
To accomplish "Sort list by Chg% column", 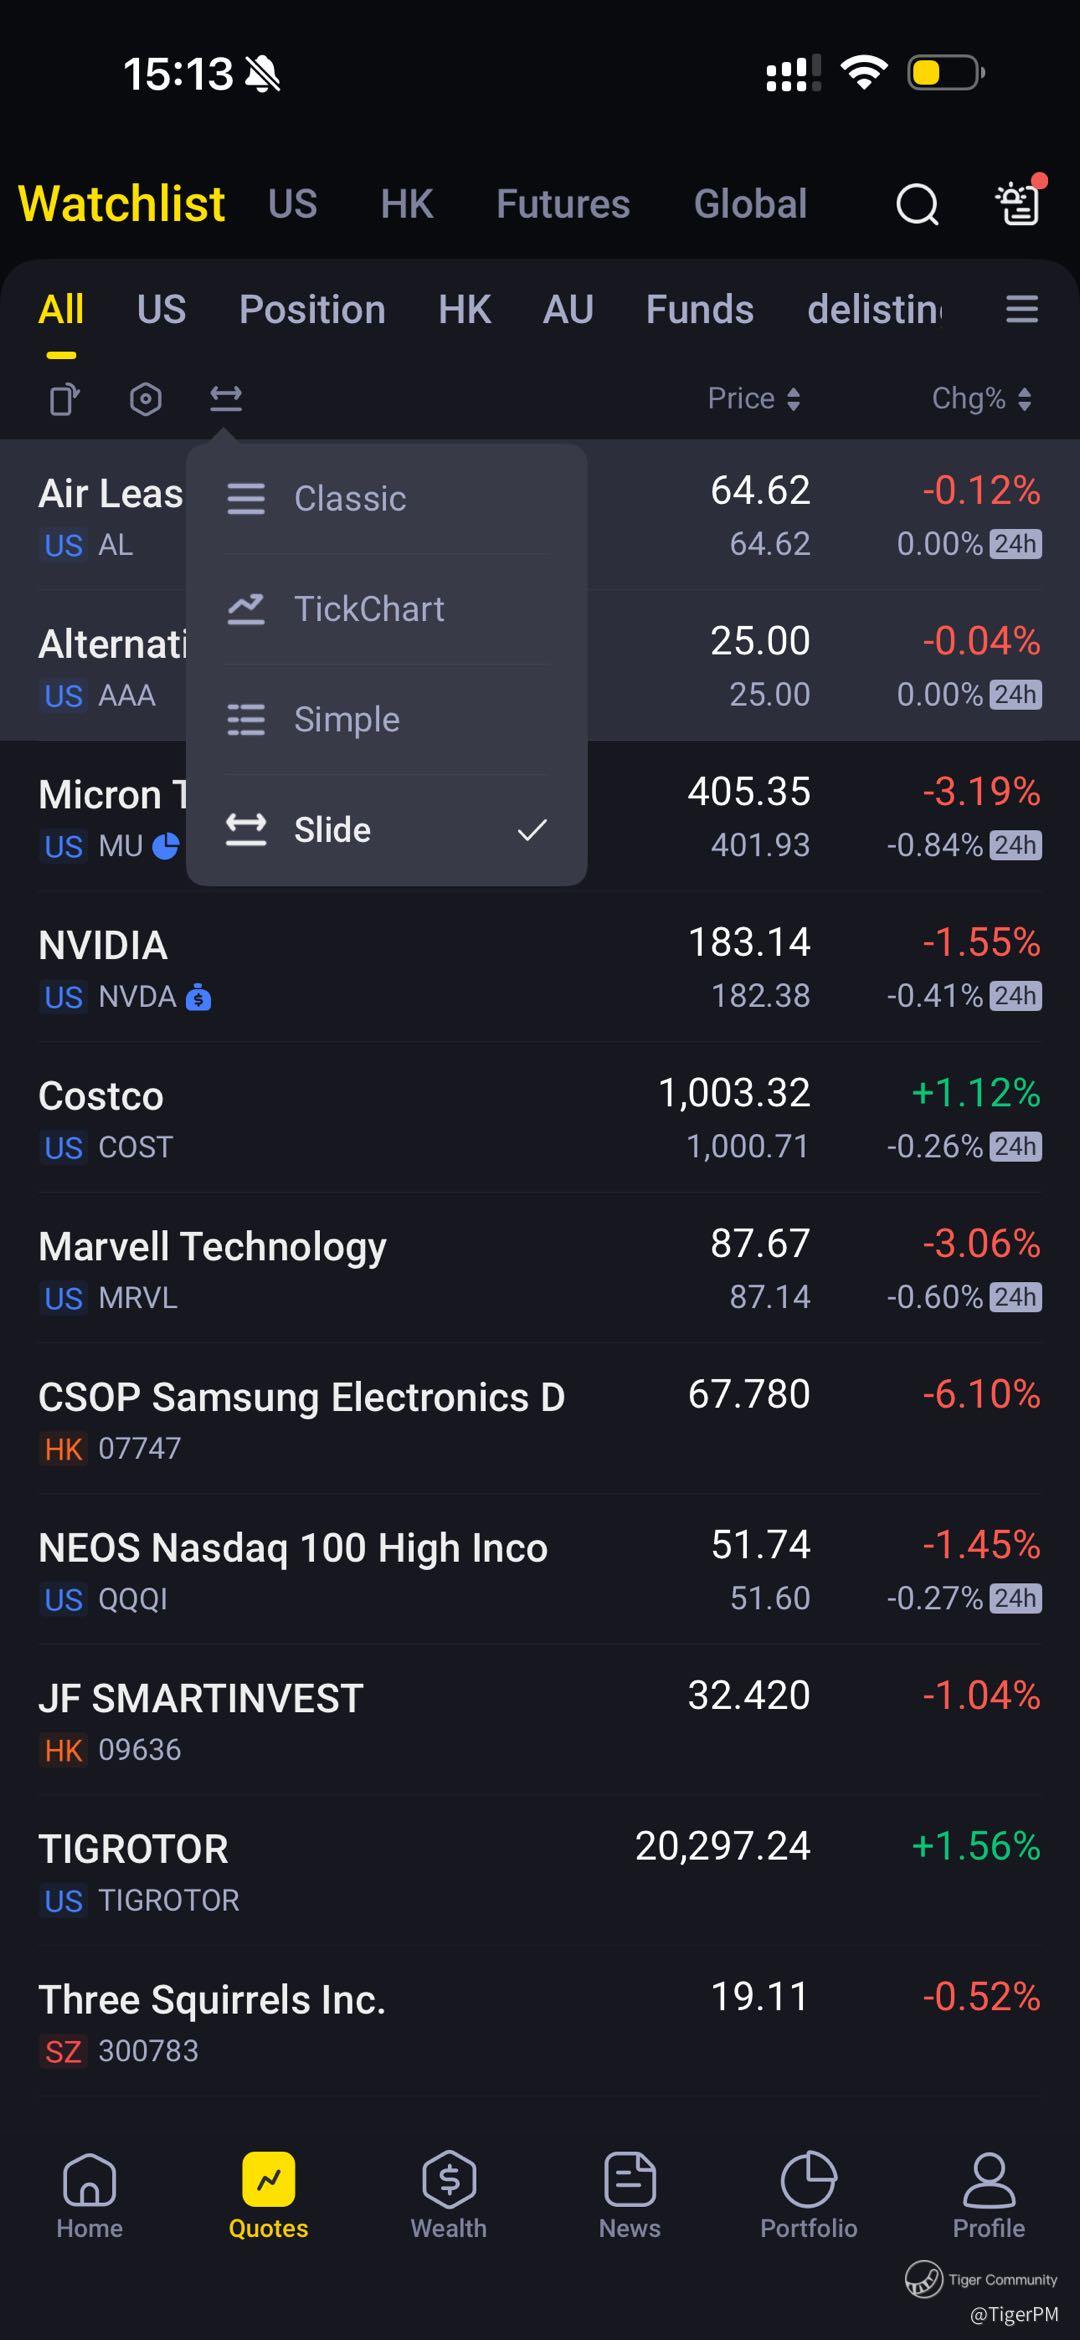I will tap(980, 399).
